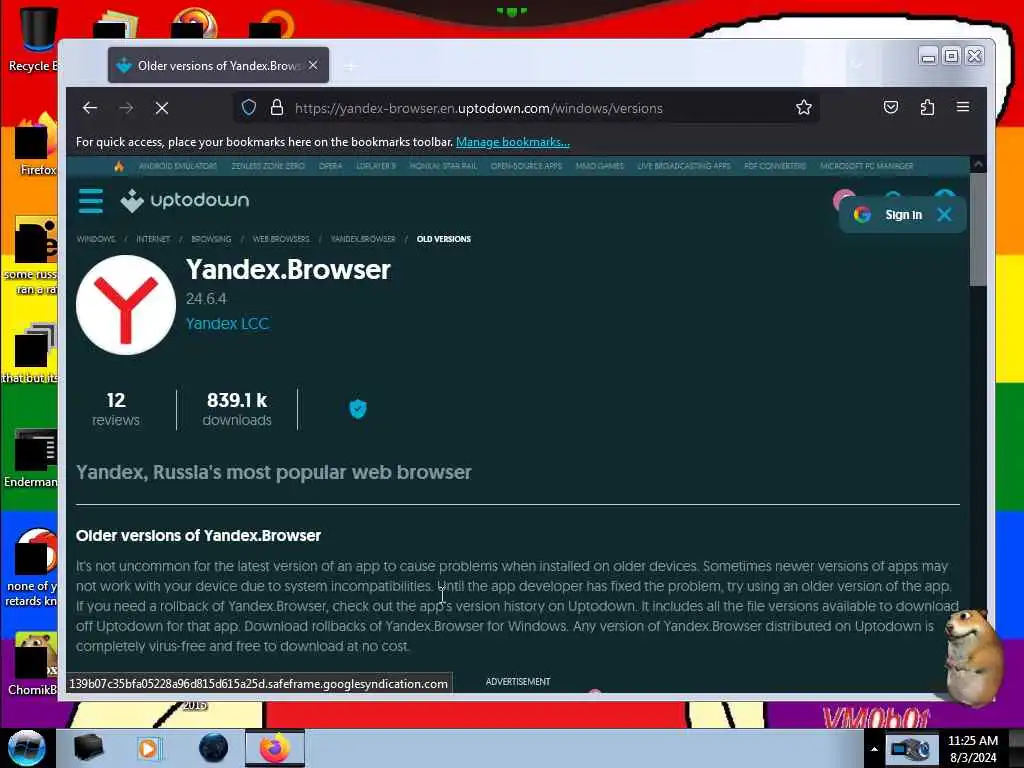Screen dimensions: 1024x768
Task: Click the camera icon in system tray
Action: pos(910,749)
